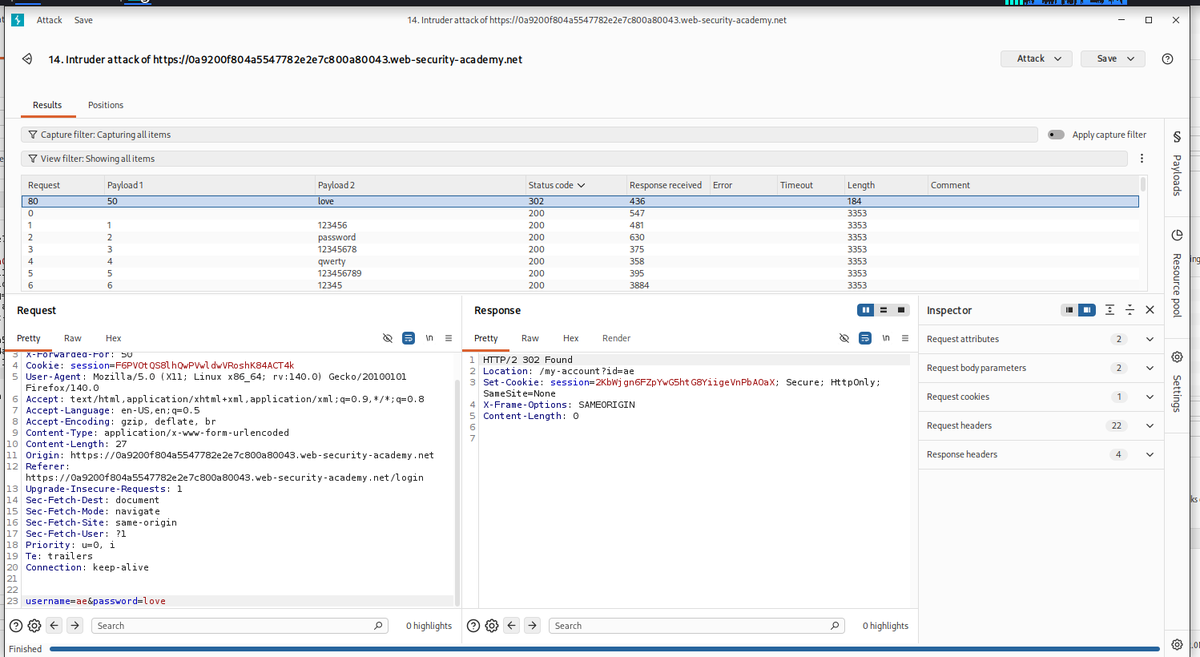The width and height of the screenshot is (1200, 657).
Task: Toggle the Apply capture filter switch
Action: [1055, 135]
